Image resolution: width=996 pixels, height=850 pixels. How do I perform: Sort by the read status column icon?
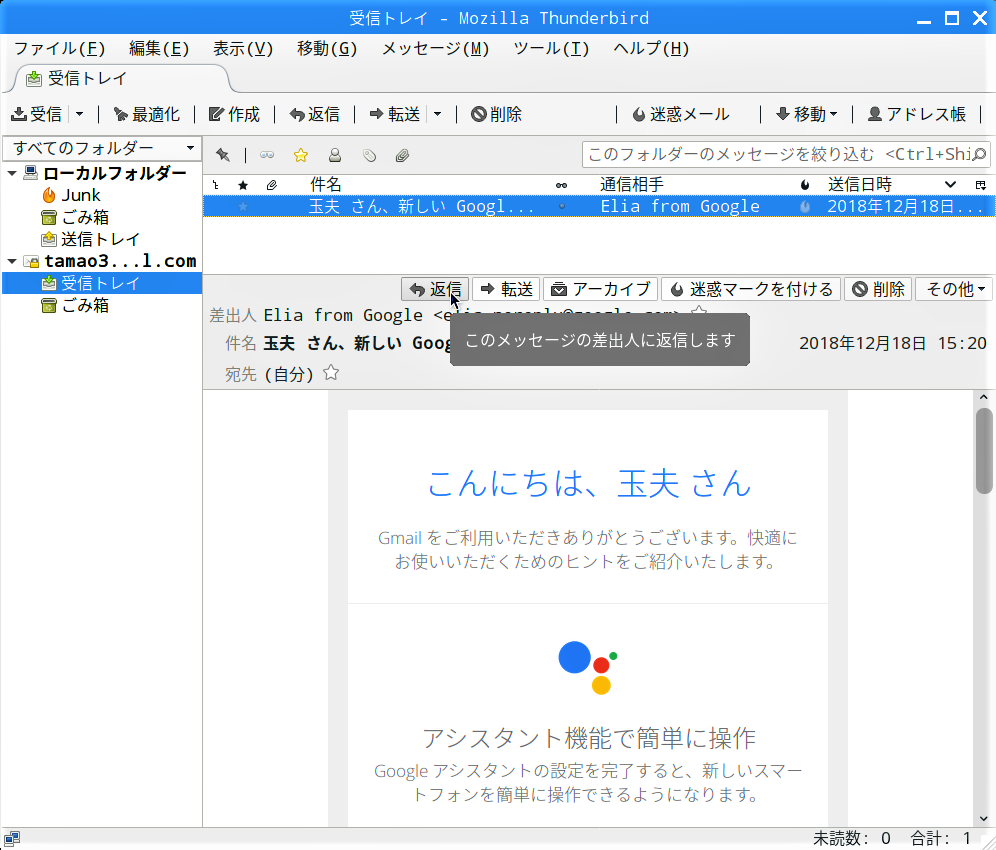click(x=562, y=185)
